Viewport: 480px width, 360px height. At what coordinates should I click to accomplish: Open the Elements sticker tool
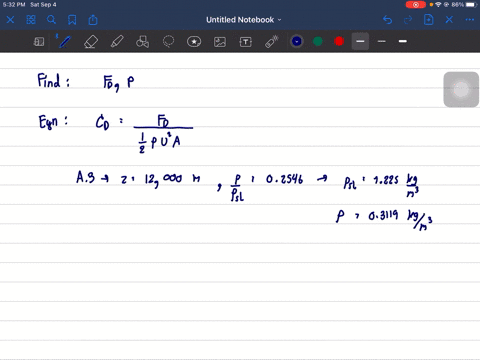194,42
